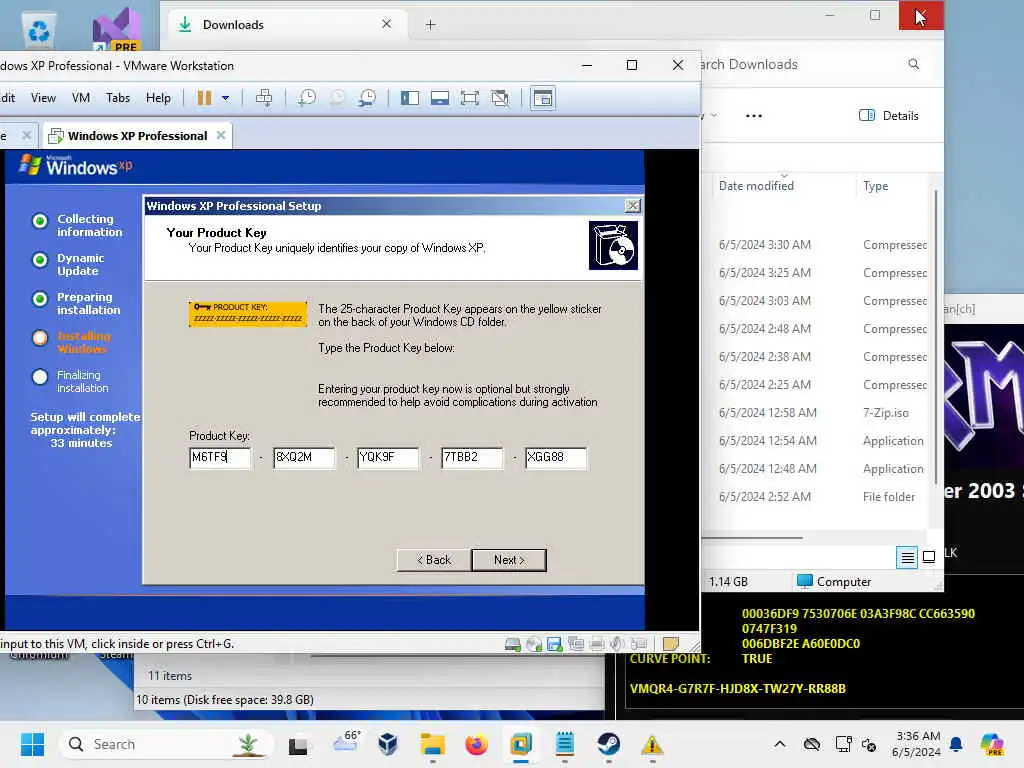Open the VMware snapshot manager

pos(368,98)
